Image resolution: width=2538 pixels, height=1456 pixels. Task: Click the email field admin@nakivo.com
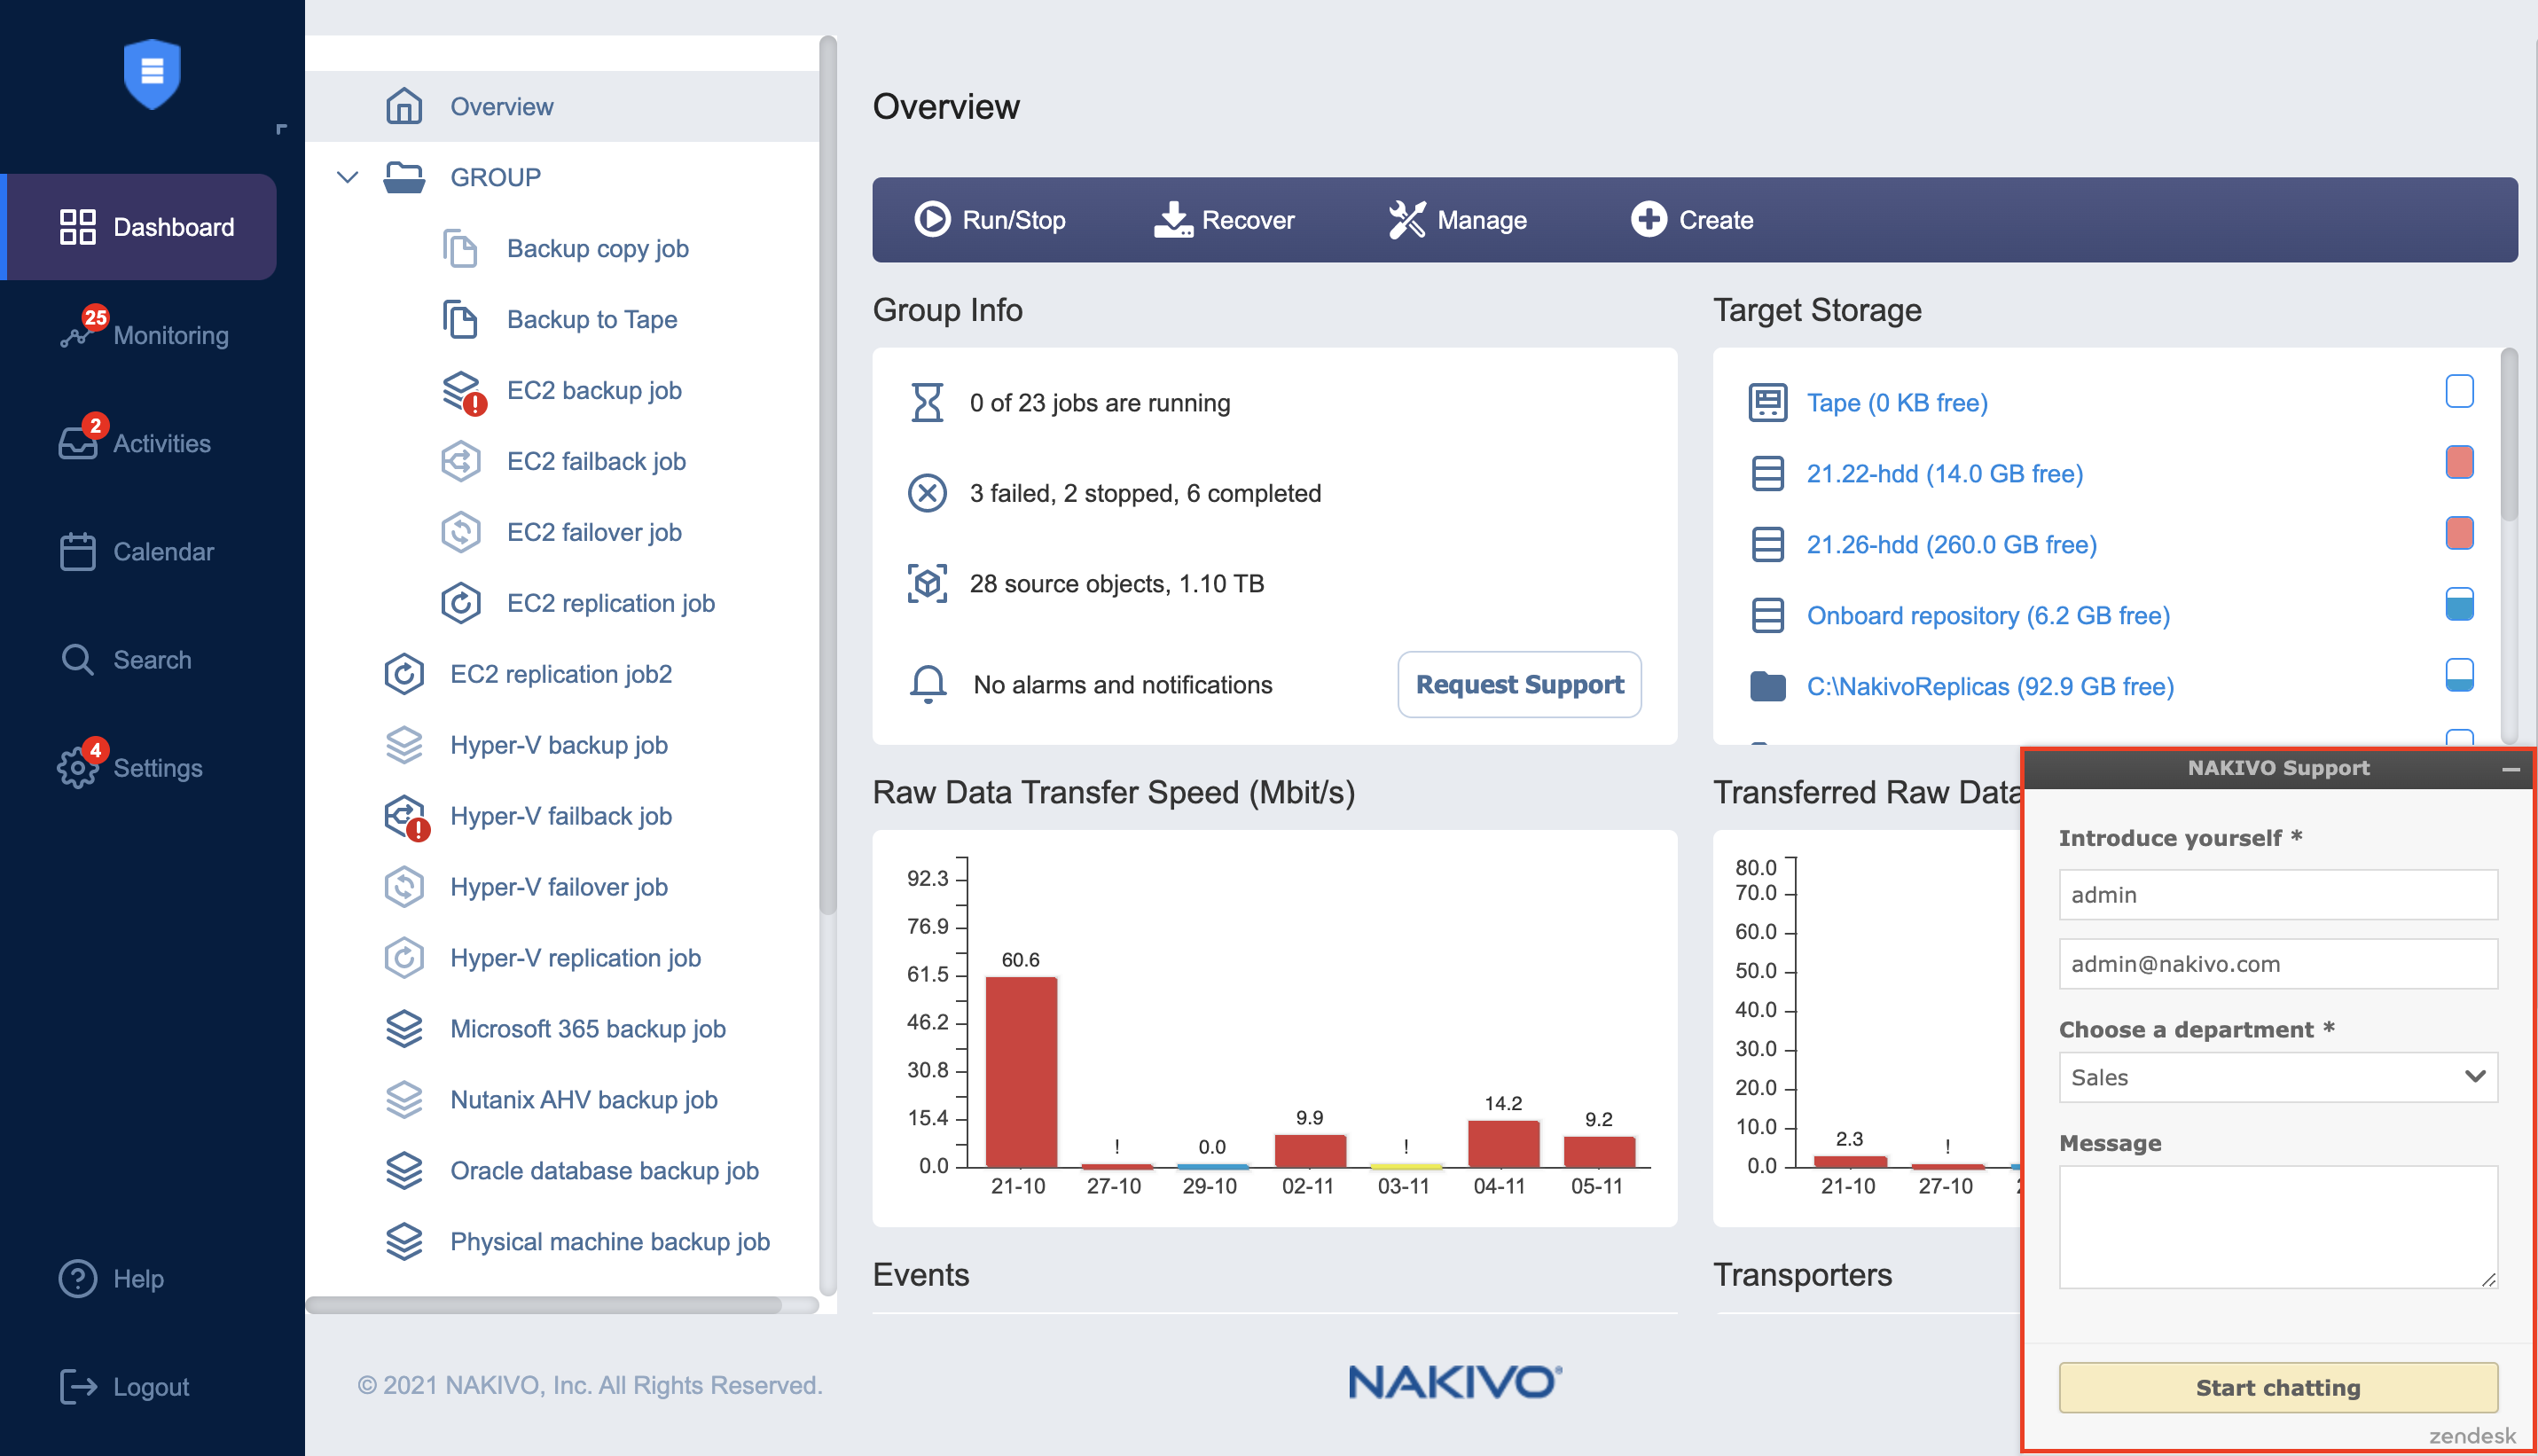pyautogui.click(x=2277, y=963)
